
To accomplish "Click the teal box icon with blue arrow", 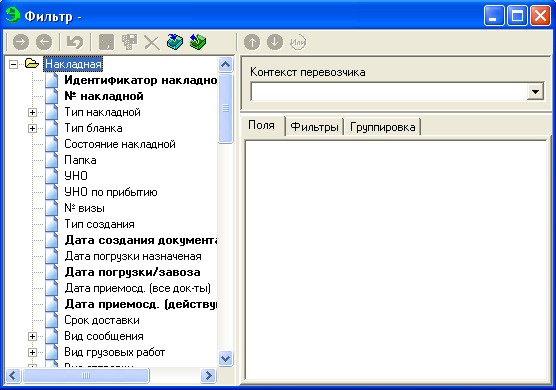I will click(x=175, y=42).
